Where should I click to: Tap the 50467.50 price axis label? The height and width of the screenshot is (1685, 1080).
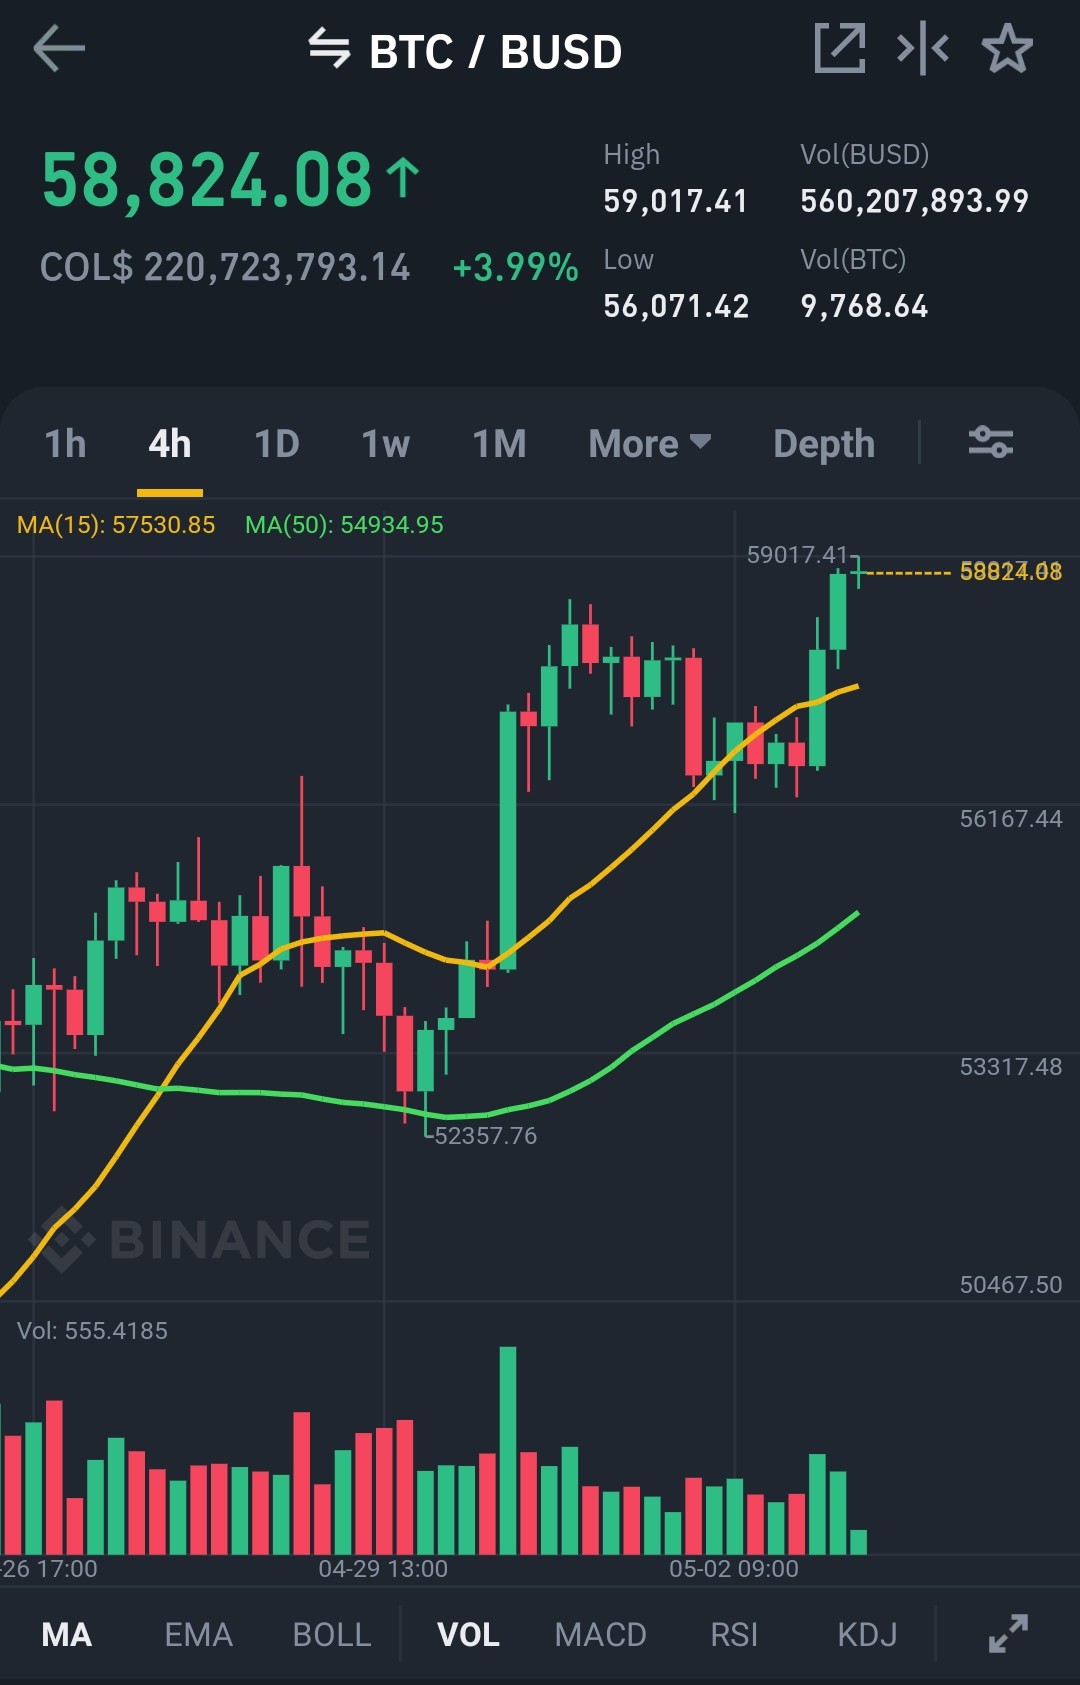click(x=1011, y=1285)
